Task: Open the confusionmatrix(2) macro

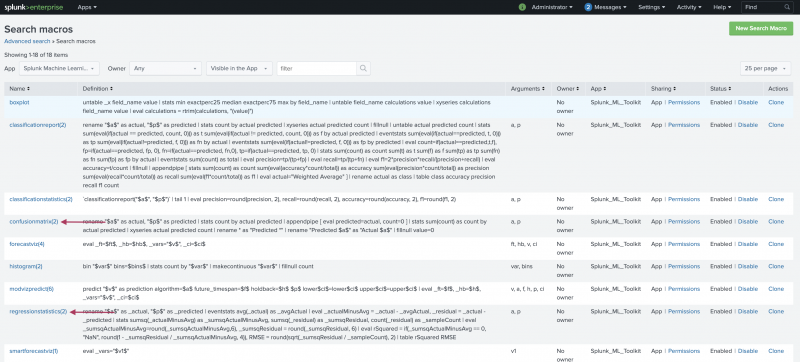Action: 34,222
